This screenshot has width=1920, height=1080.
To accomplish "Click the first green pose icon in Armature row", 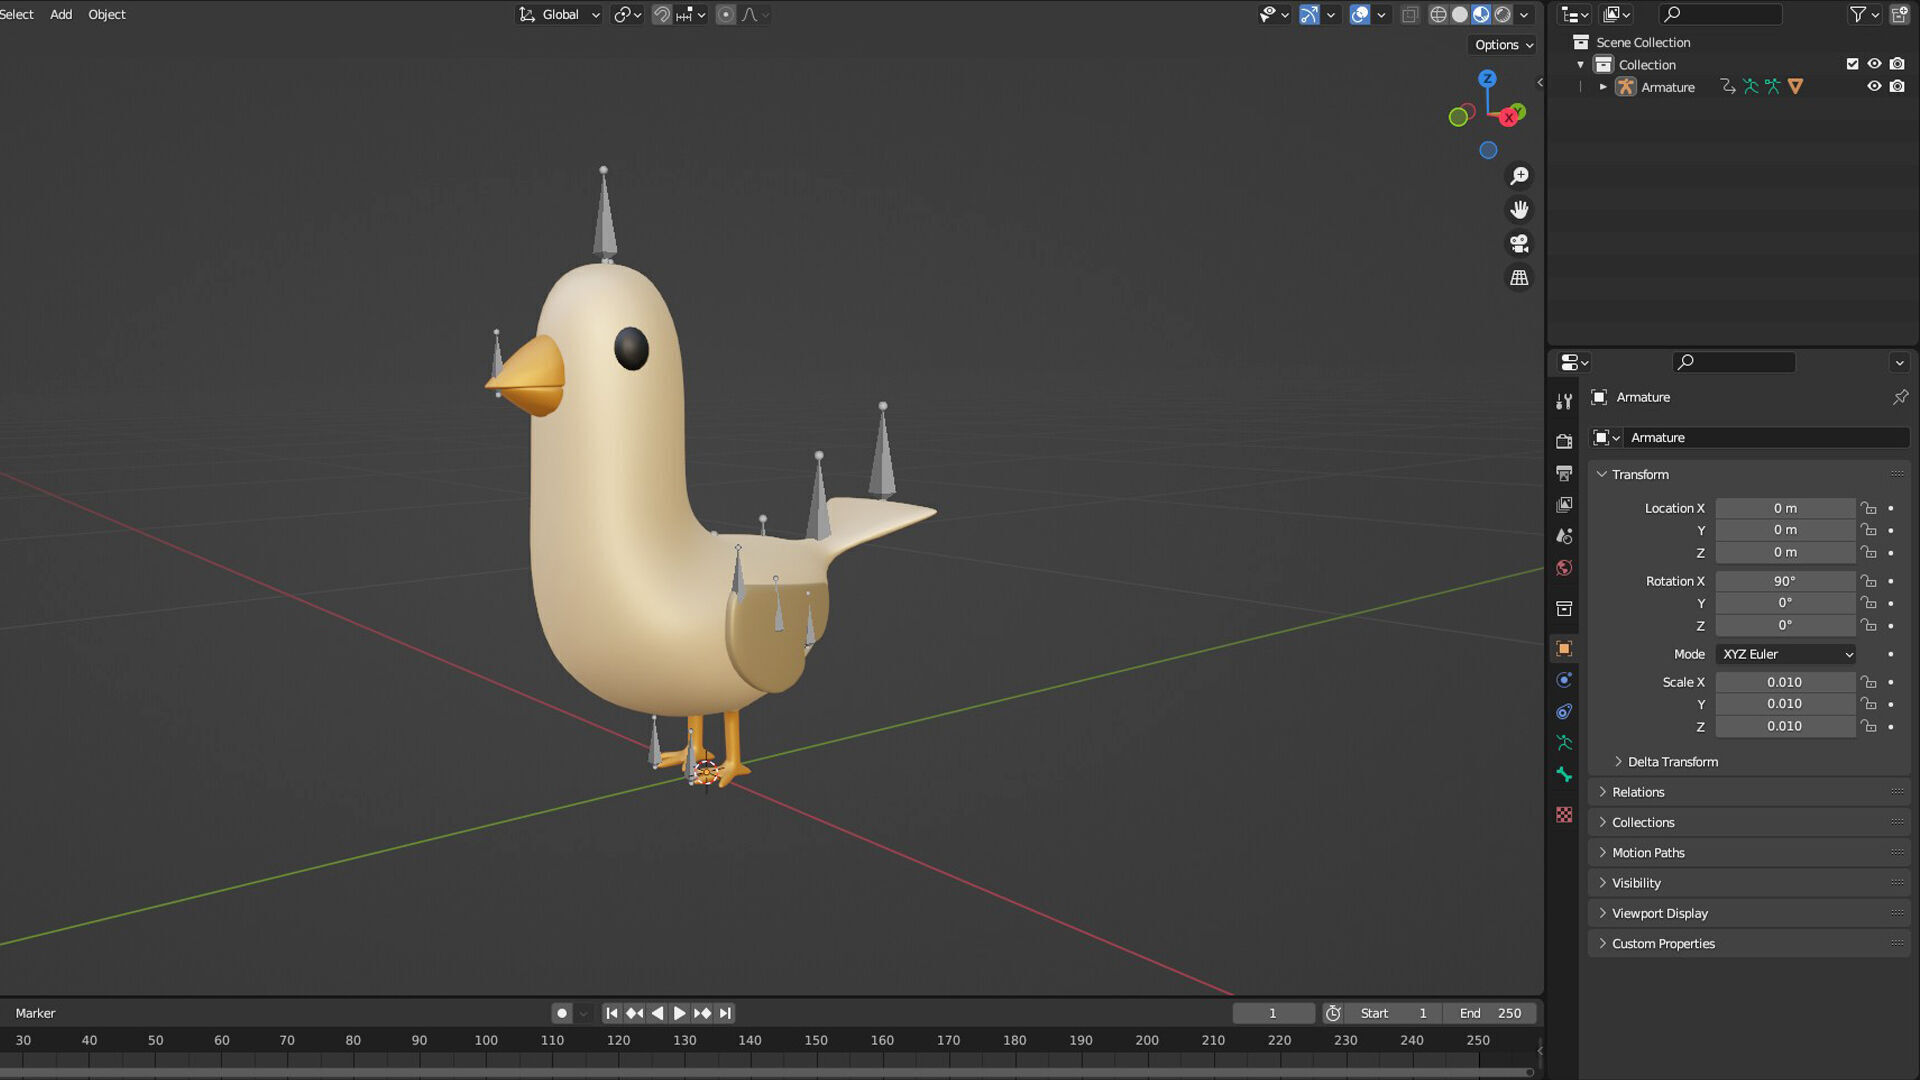I will click(1750, 87).
